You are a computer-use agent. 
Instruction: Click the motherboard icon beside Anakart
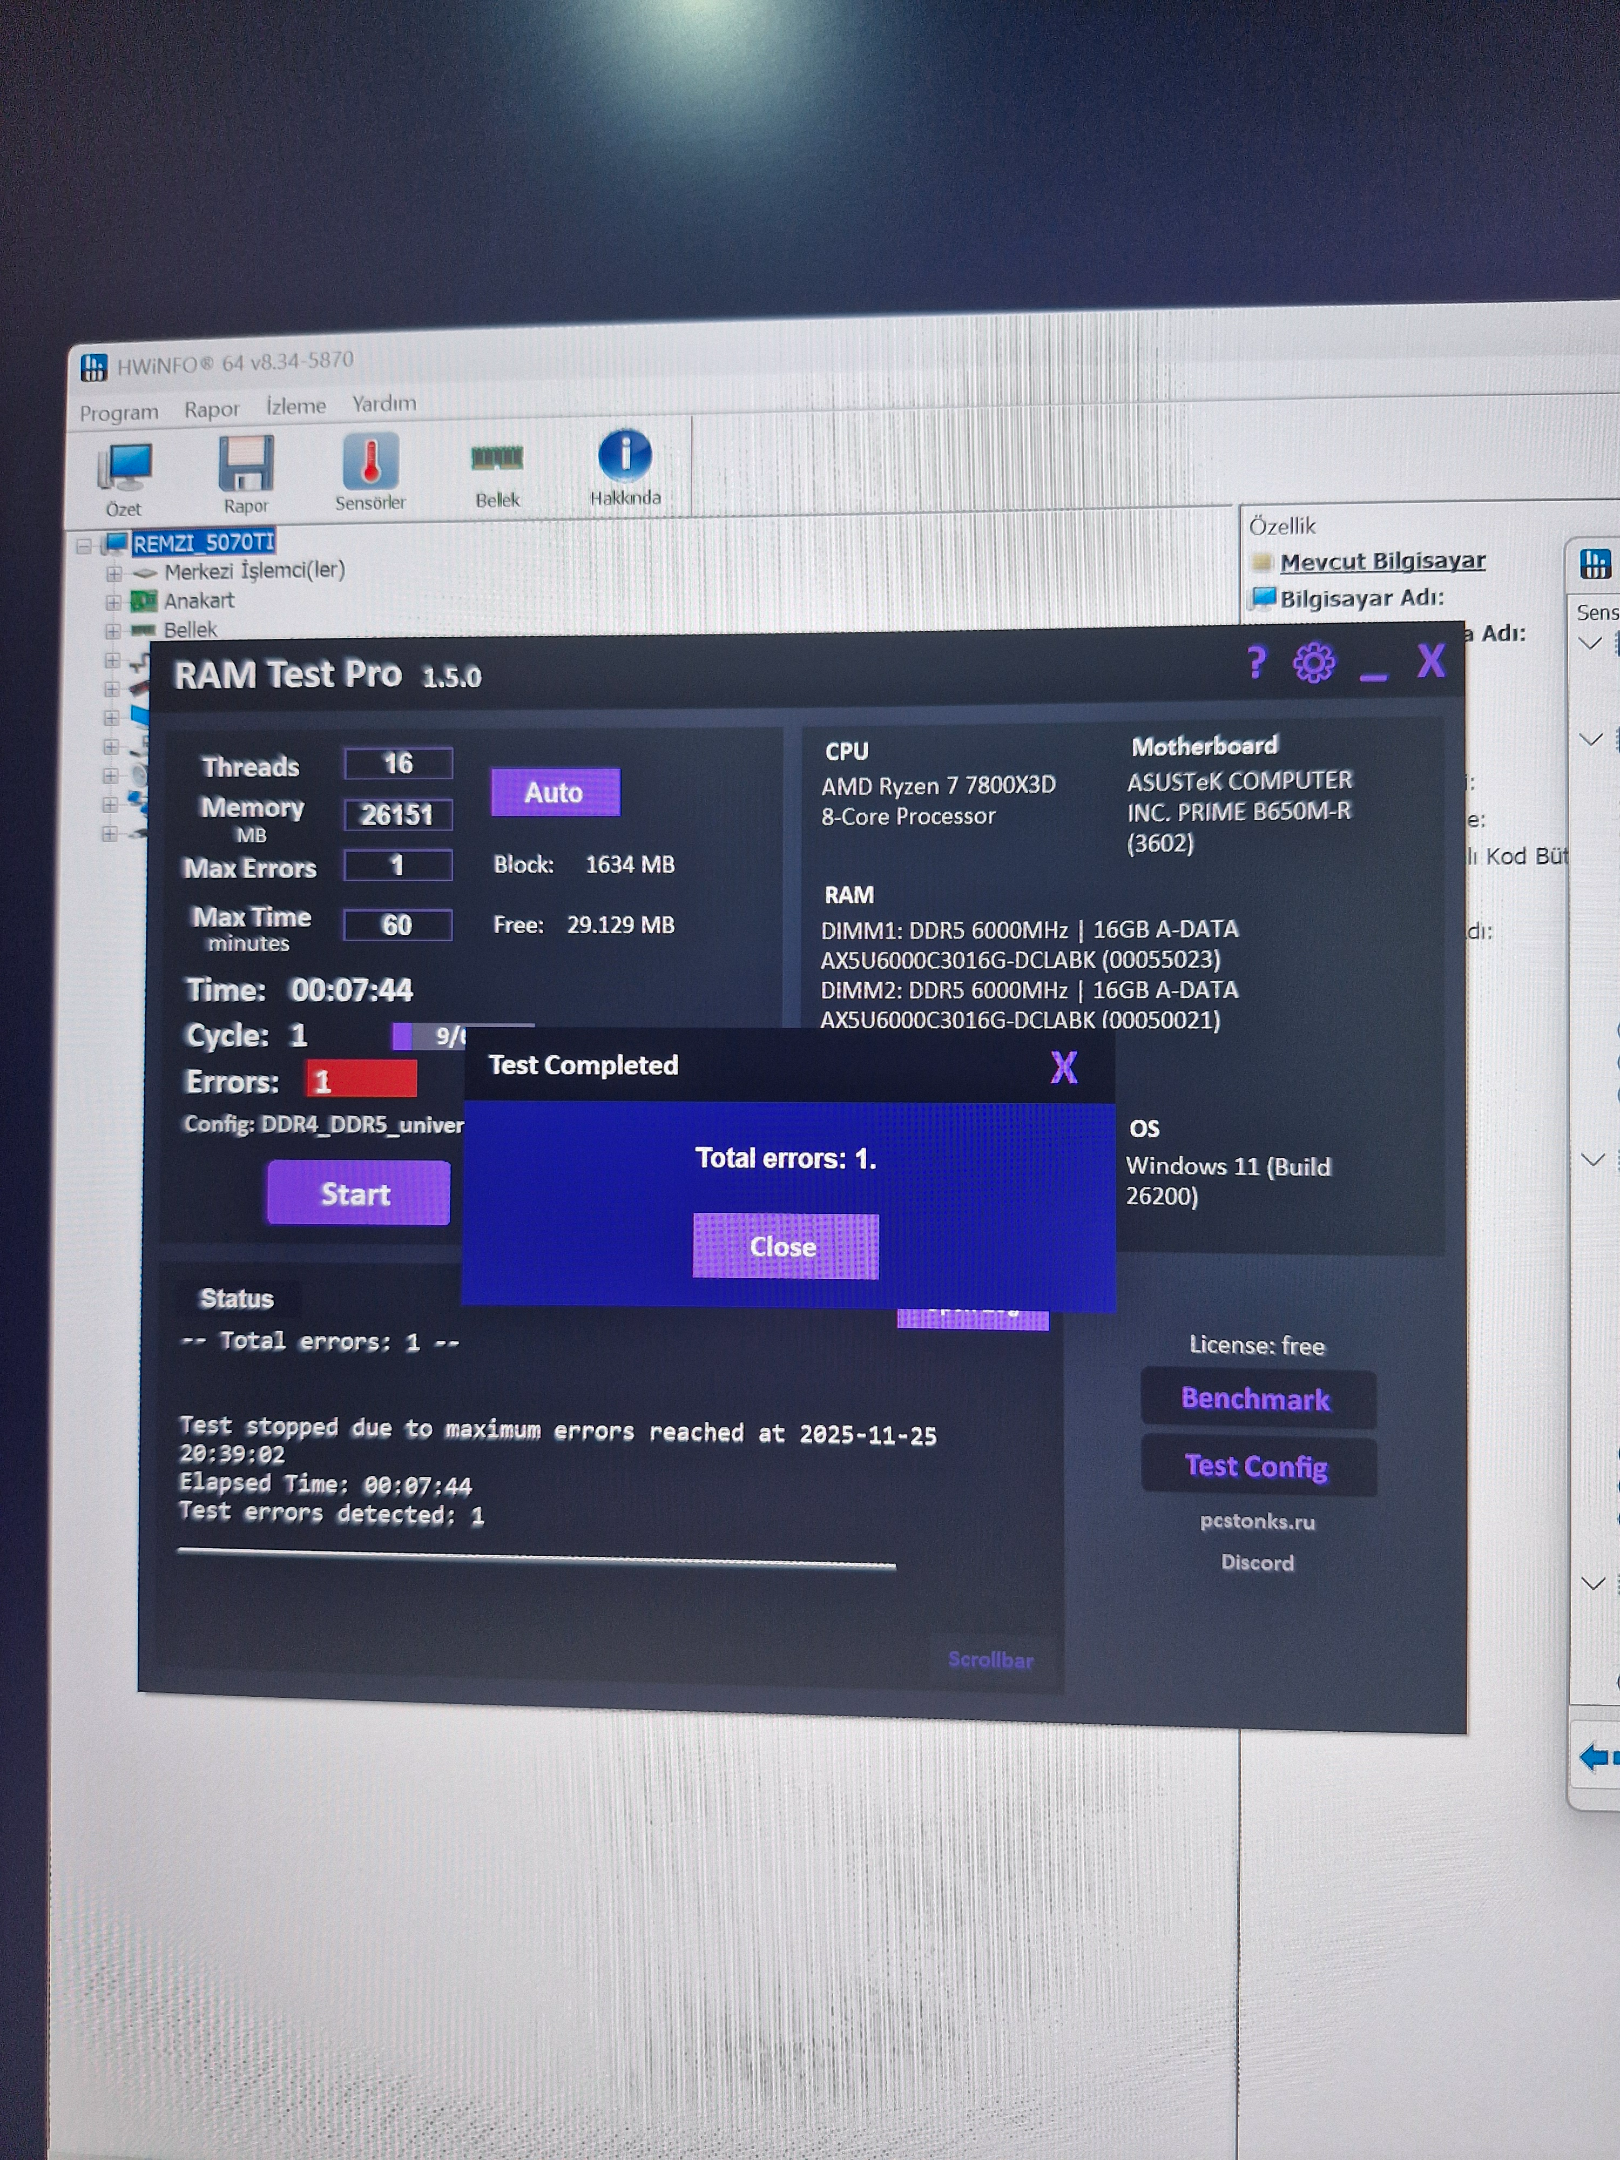point(145,601)
